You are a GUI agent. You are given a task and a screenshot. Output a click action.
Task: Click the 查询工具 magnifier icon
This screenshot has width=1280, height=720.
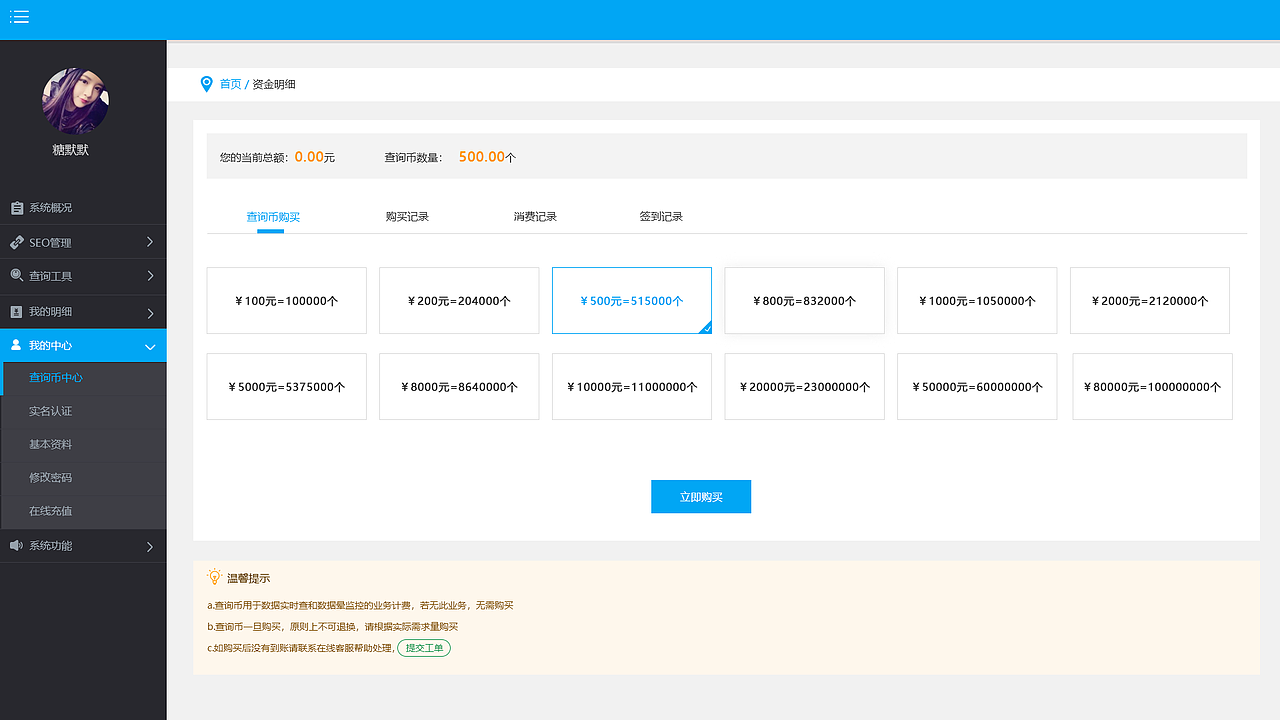click(17, 276)
